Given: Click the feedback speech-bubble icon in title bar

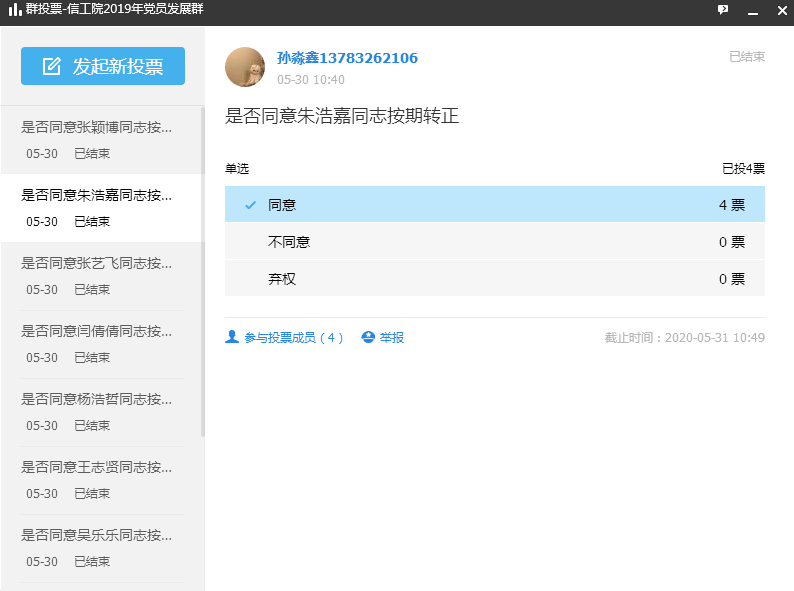Looking at the screenshot, I should [723, 10].
